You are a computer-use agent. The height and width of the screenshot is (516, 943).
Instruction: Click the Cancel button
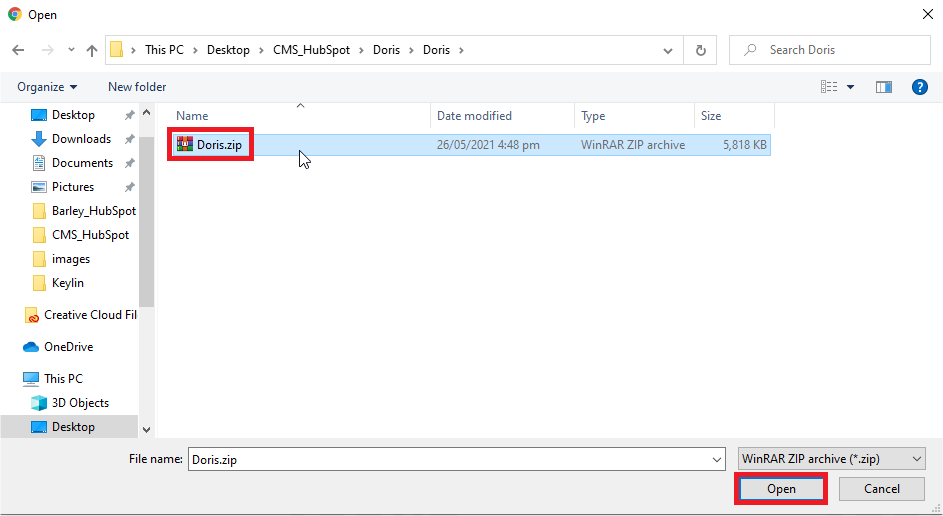(x=881, y=489)
